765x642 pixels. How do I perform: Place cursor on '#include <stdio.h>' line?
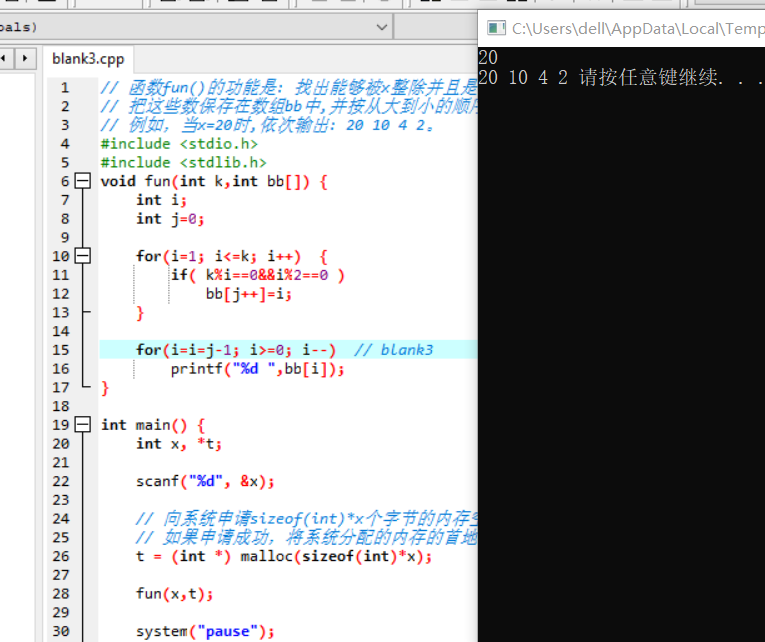click(179, 144)
